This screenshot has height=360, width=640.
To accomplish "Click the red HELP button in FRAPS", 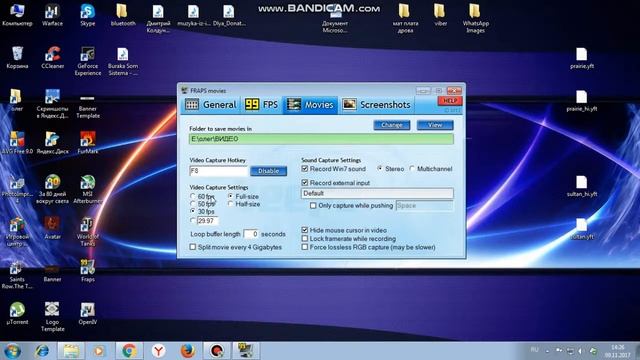I will coord(450,101).
